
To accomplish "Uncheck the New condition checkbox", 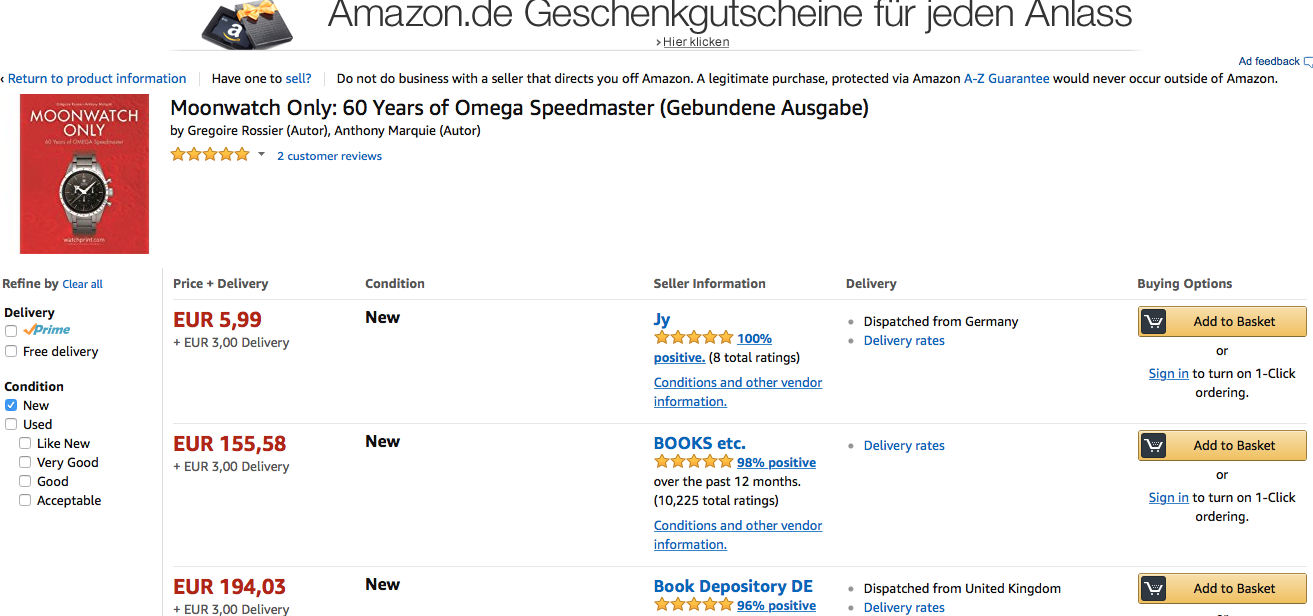I will click(x=11, y=406).
